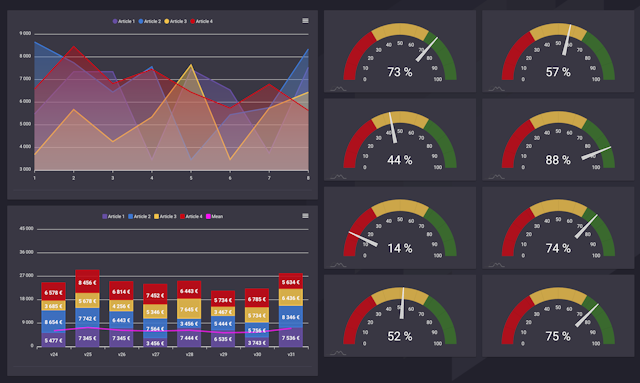Click the 27 000 y-axis label
640x383 pixels.
(x=27, y=275)
